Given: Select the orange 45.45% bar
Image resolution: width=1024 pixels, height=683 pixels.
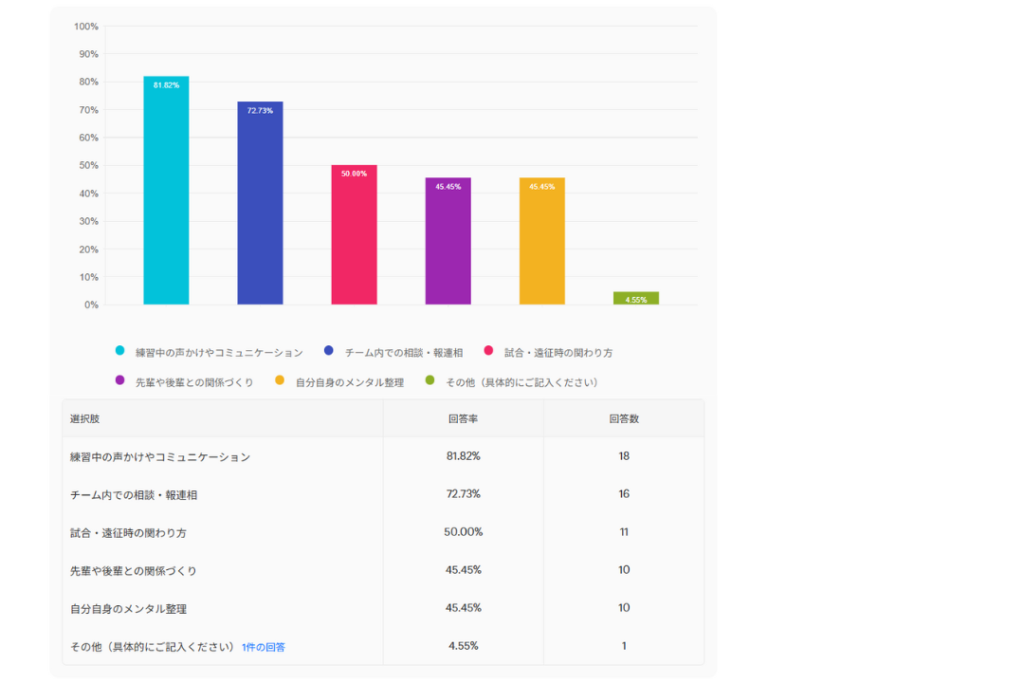Looking at the screenshot, I should pyautogui.click(x=542, y=241).
